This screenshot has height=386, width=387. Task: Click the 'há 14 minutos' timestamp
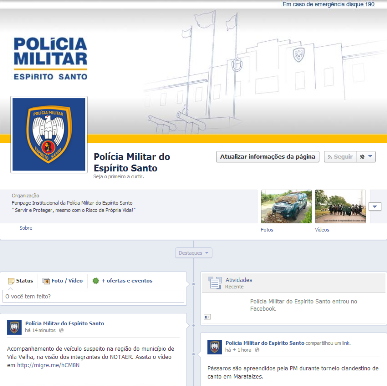(x=41, y=330)
